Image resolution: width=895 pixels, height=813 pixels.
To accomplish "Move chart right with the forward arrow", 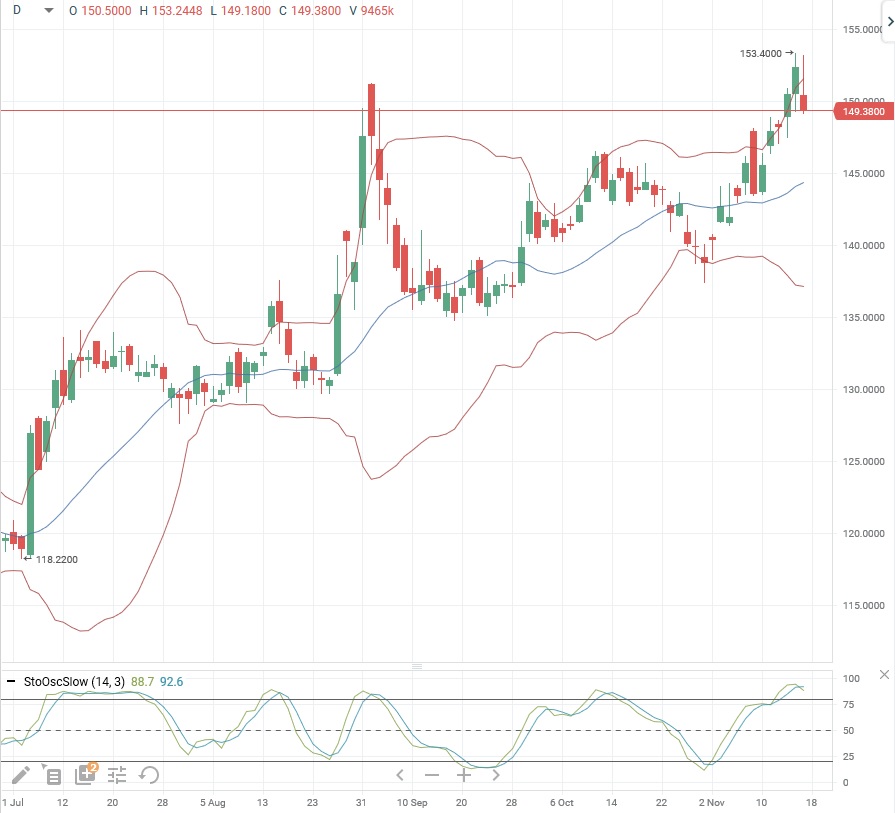I will [496, 775].
